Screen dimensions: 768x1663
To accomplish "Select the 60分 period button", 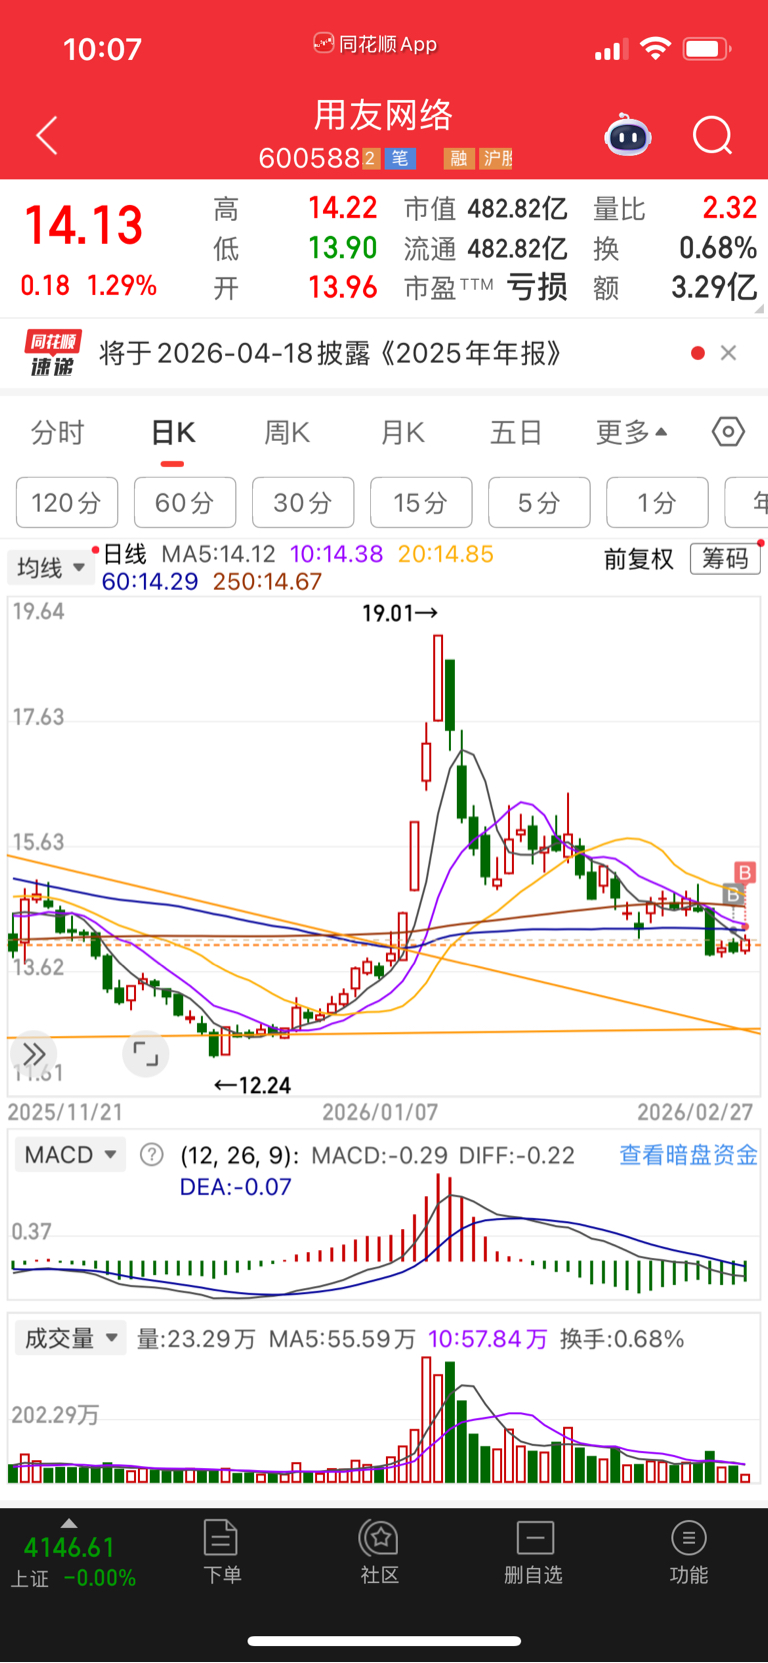I will click(x=185, y=502).
